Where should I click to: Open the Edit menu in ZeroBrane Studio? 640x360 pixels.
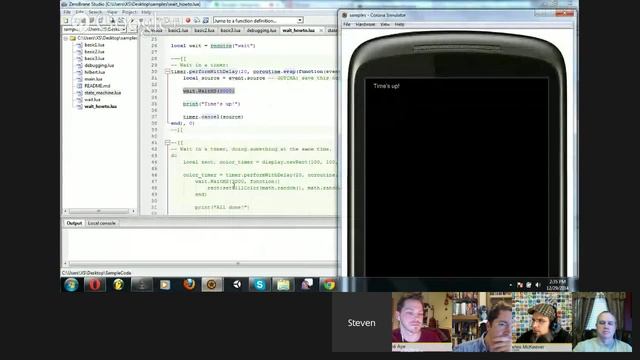[79, 12]
